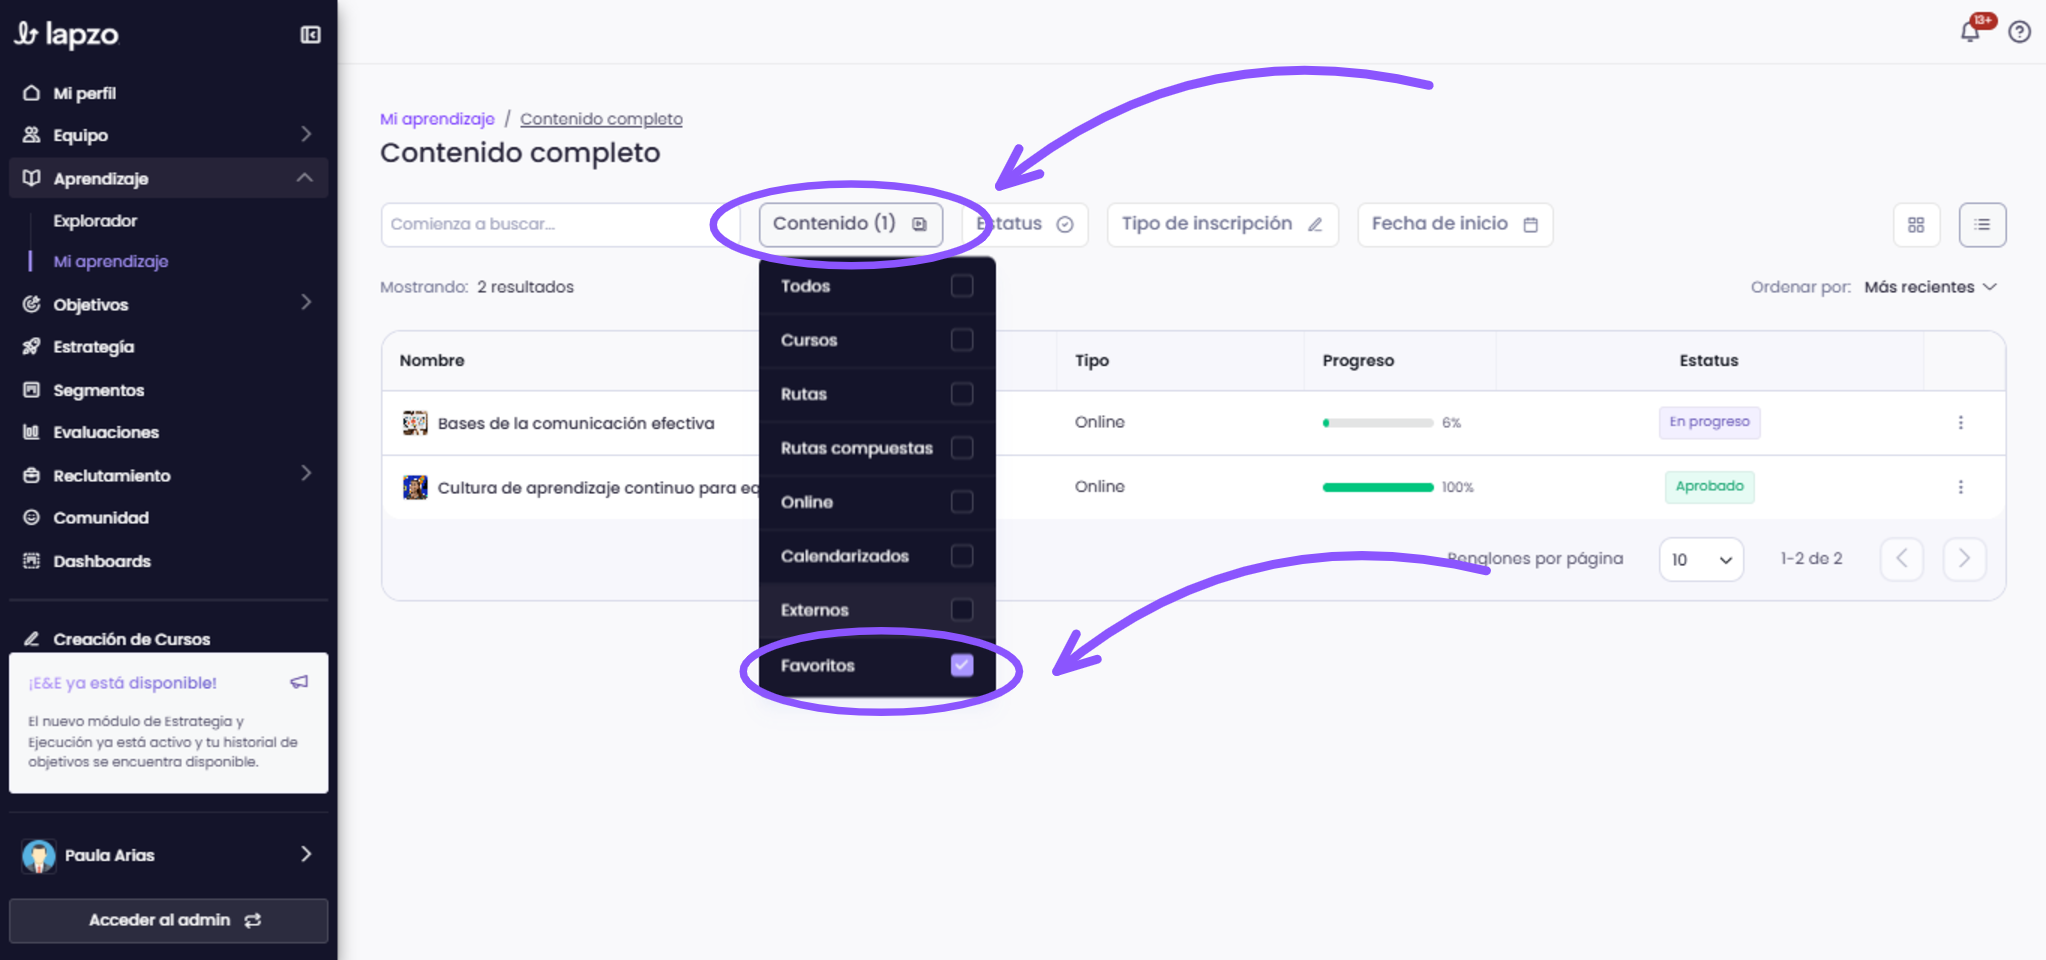Change rows per page from 10

point(1701,560)
